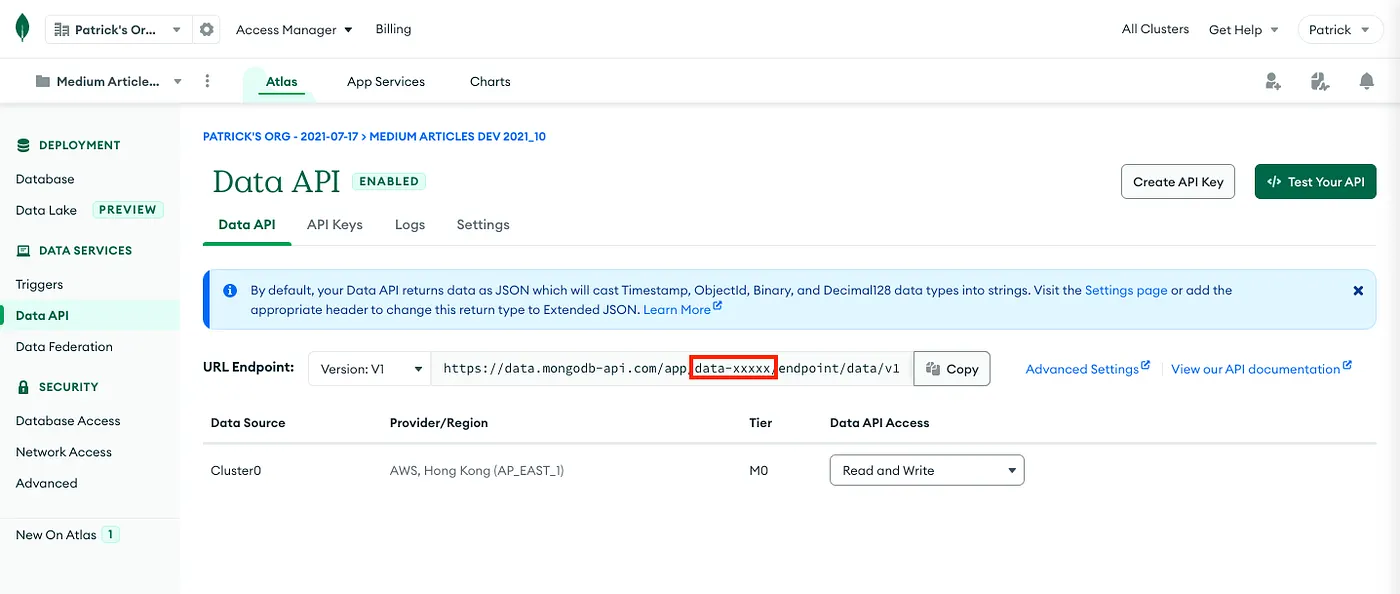Click Cluster0 data source cell
Screen dimensions: 1400x594
pyautogui.click(x=236, y=470)
